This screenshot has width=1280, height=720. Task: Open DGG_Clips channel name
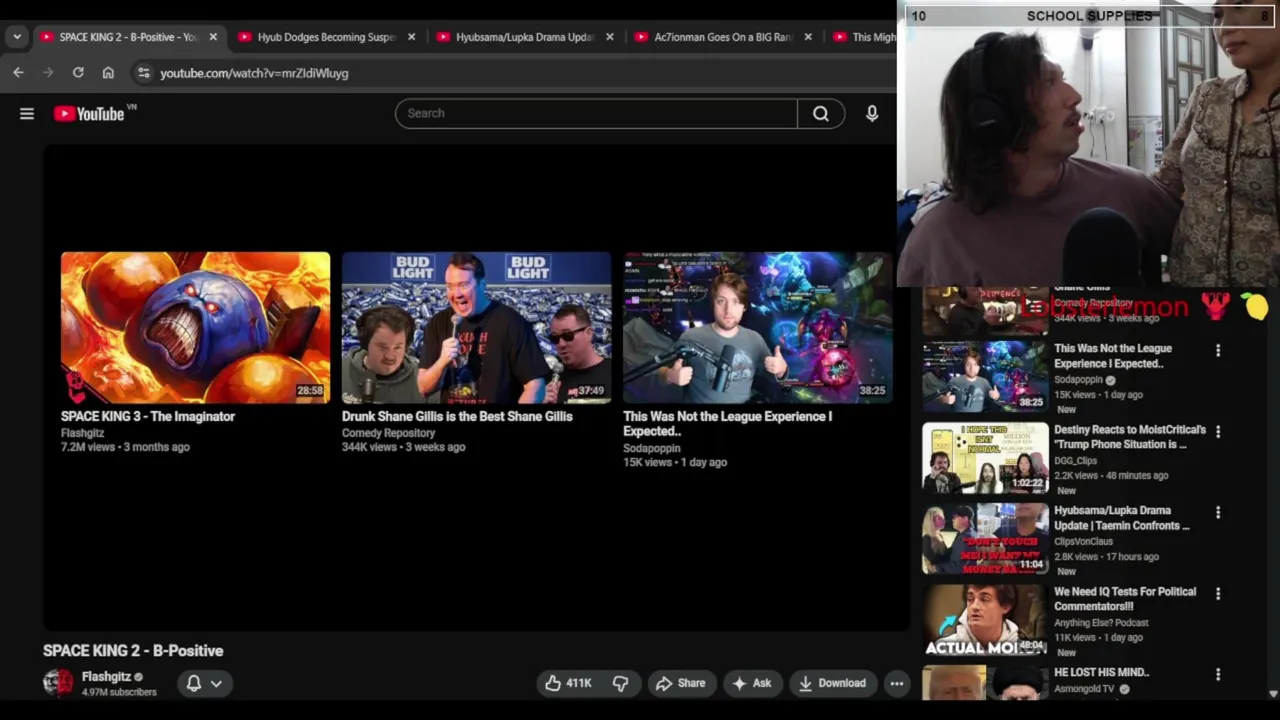pyautogui.click(x=1076, y=461)
